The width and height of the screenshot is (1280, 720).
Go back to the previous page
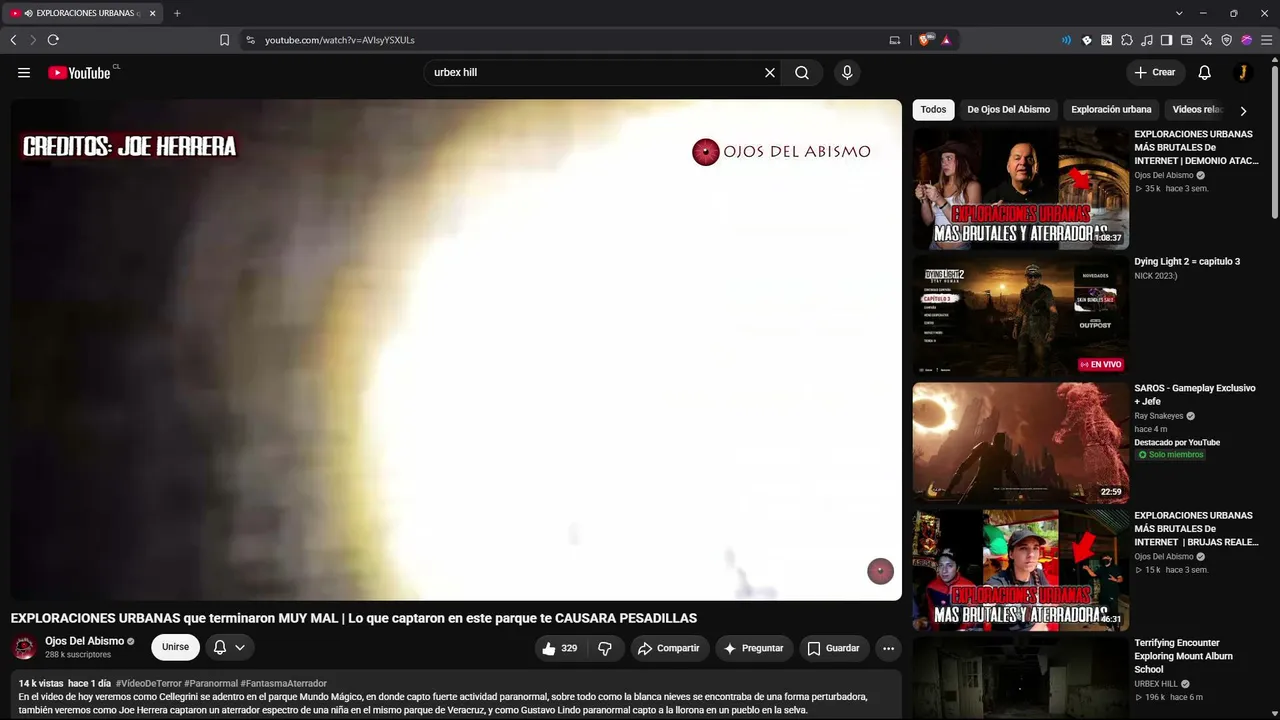tap(13, 40)
